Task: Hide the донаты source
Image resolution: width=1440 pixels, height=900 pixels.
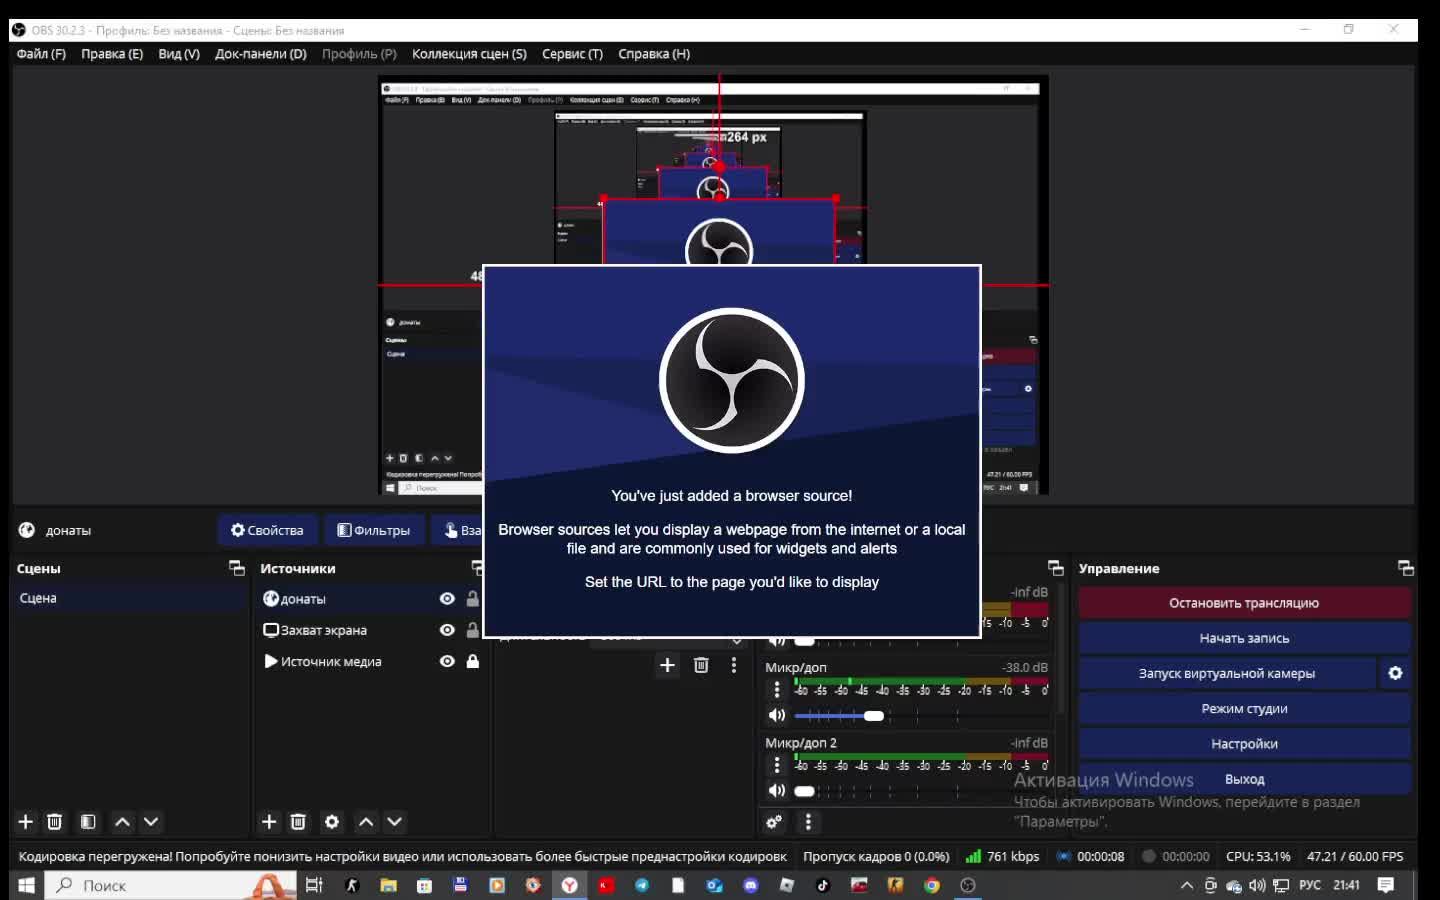Action: (447, 599)
